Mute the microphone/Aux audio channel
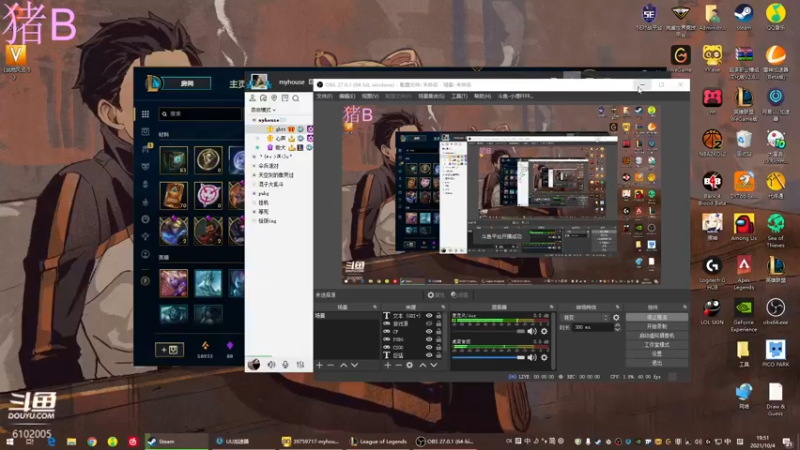Screen dimensions: 800x450 point(532,332)
